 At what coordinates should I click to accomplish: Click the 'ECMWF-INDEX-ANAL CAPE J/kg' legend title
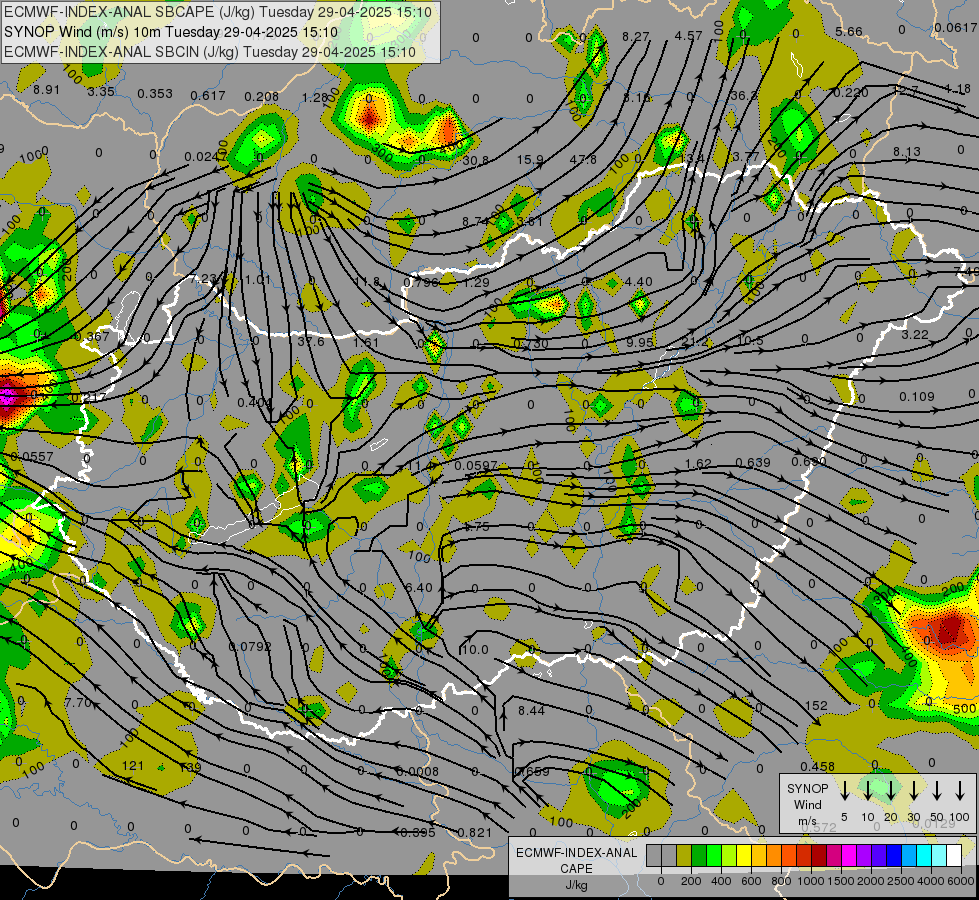click(576, 868)
